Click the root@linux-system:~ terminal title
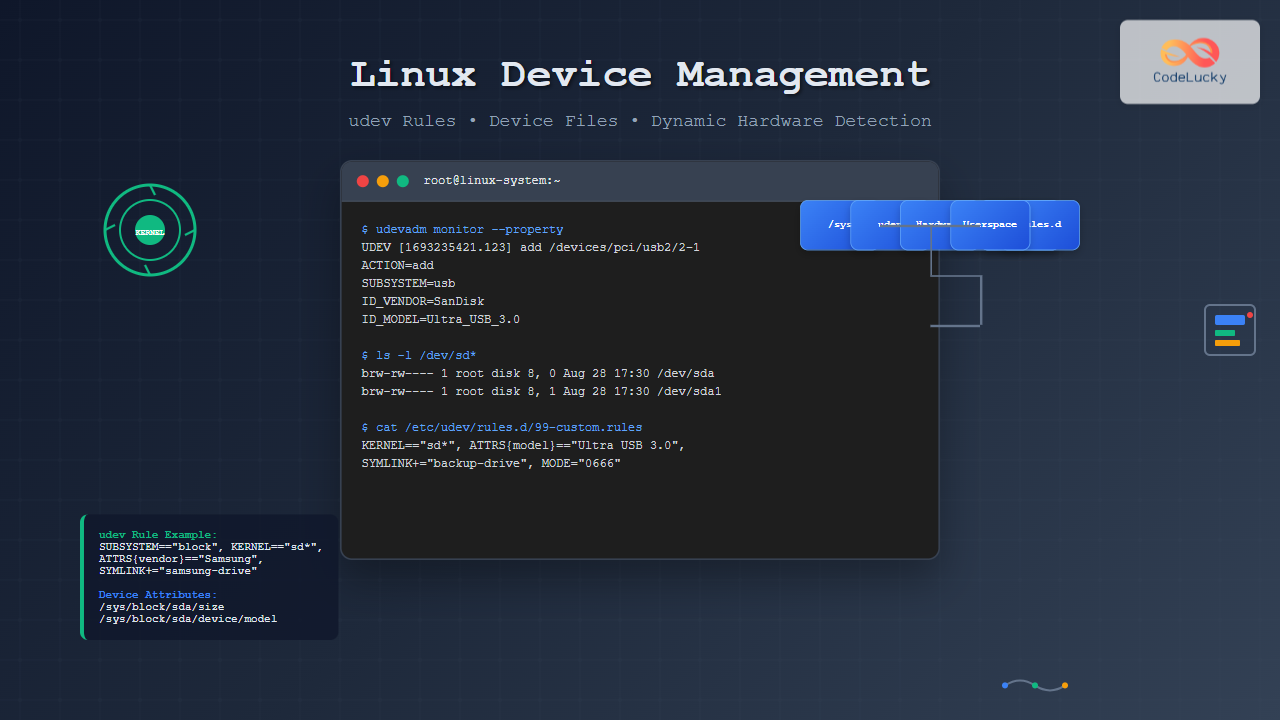The image size is (1280, 720). click(492, 181)
